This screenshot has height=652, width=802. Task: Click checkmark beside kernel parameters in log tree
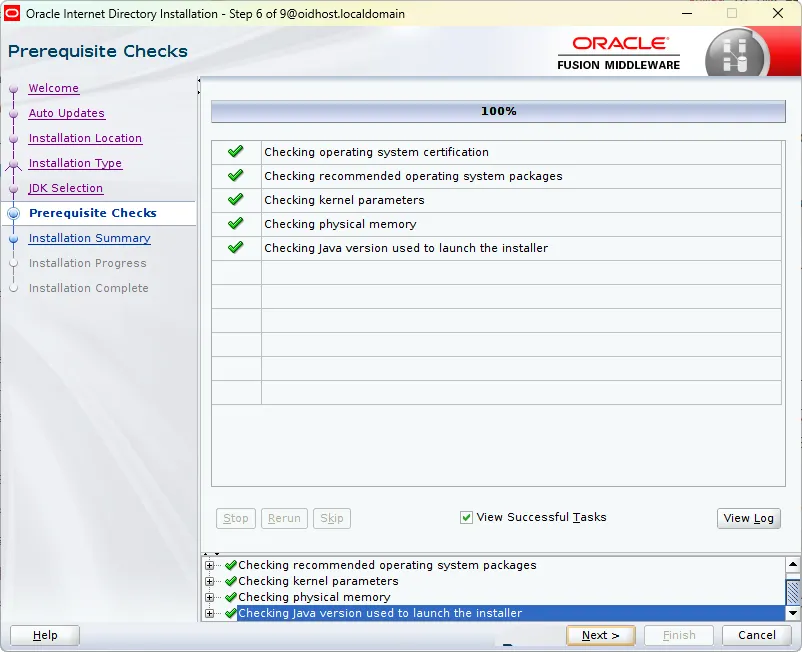click(x=231, y=581)
